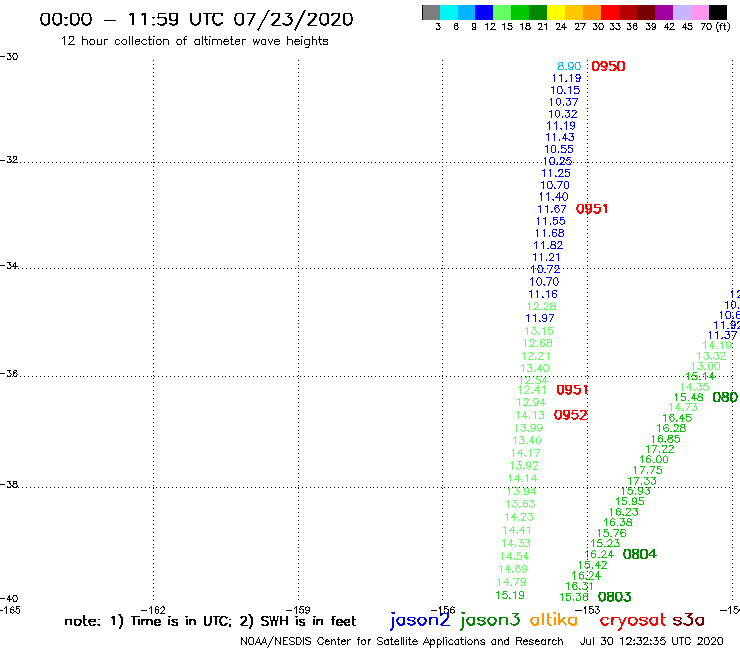
Task: Select the 0803 green time stamp
Action: [614, 597]
